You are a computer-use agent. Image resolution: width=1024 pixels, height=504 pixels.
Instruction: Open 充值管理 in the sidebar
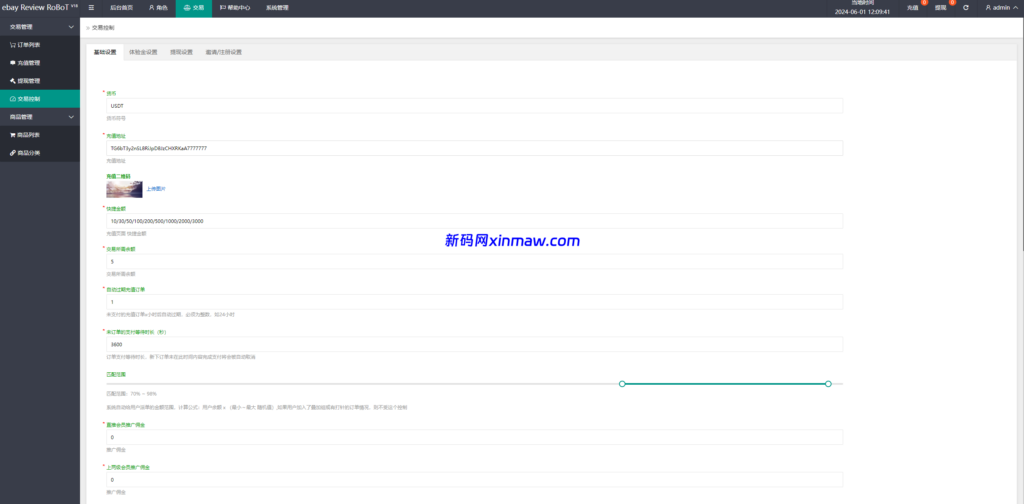(40, 63)
